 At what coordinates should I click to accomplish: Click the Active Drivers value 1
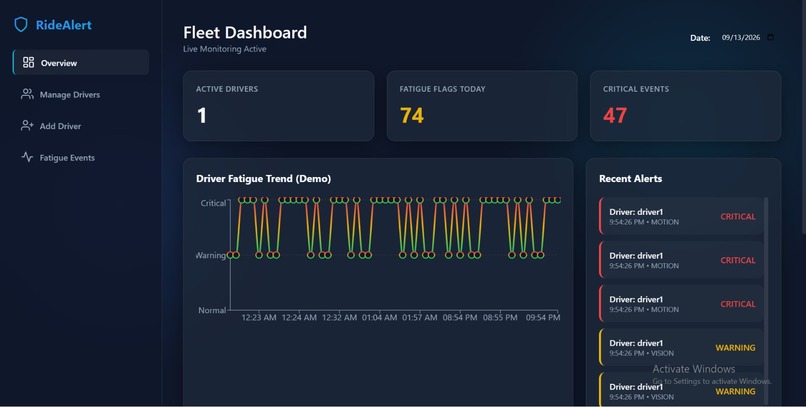202,115
